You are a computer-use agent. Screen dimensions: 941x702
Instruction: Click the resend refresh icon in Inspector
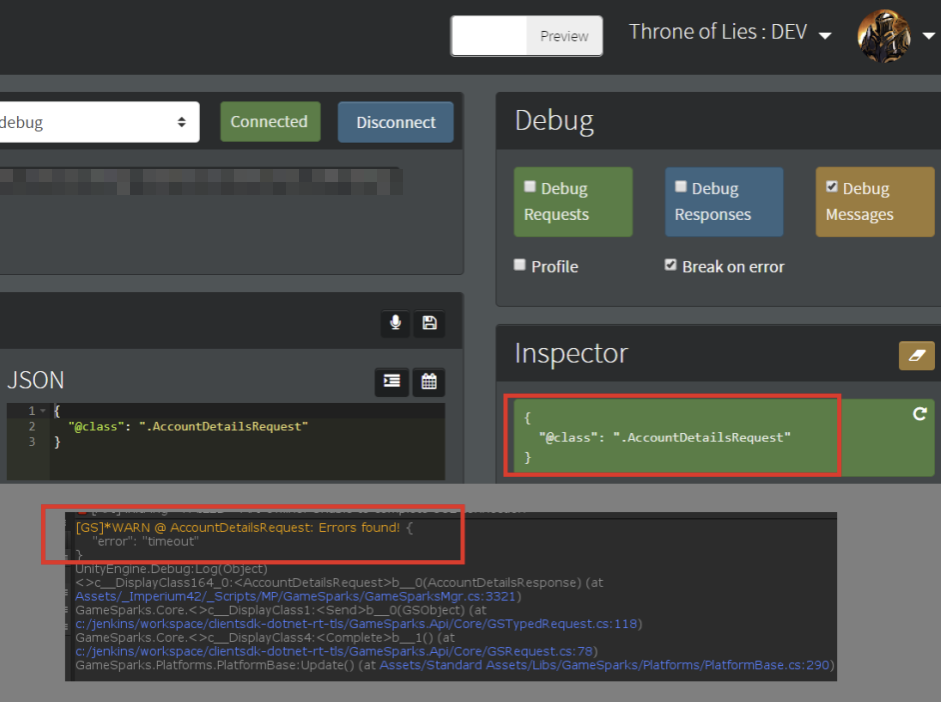(x=919, y=414)
